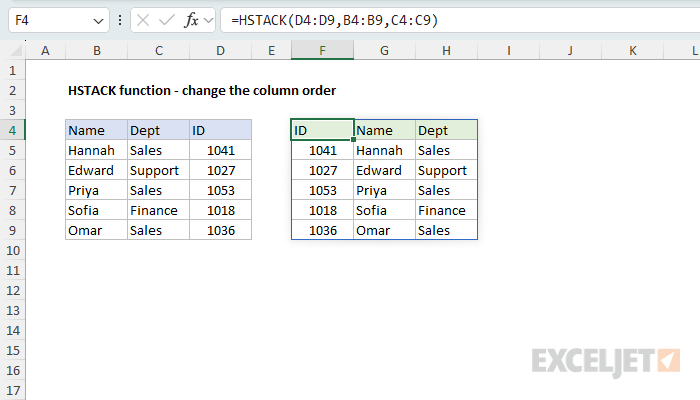Viewport: 700px width, 400px height.
Task: Click the title cell 'HSTACK function - change the column order'
Action: pos(202,91)
